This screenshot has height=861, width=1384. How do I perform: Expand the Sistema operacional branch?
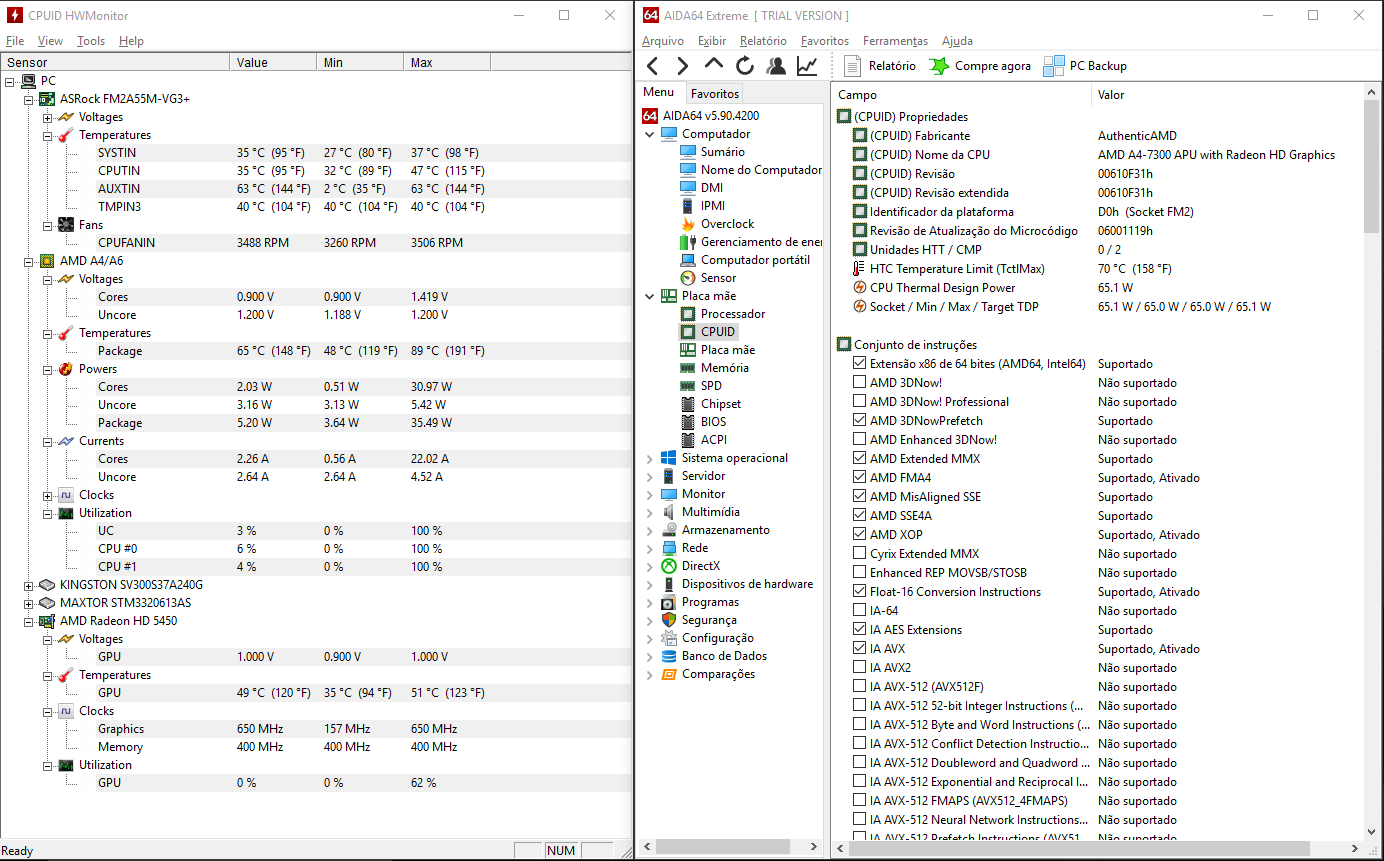click(650, 458)
